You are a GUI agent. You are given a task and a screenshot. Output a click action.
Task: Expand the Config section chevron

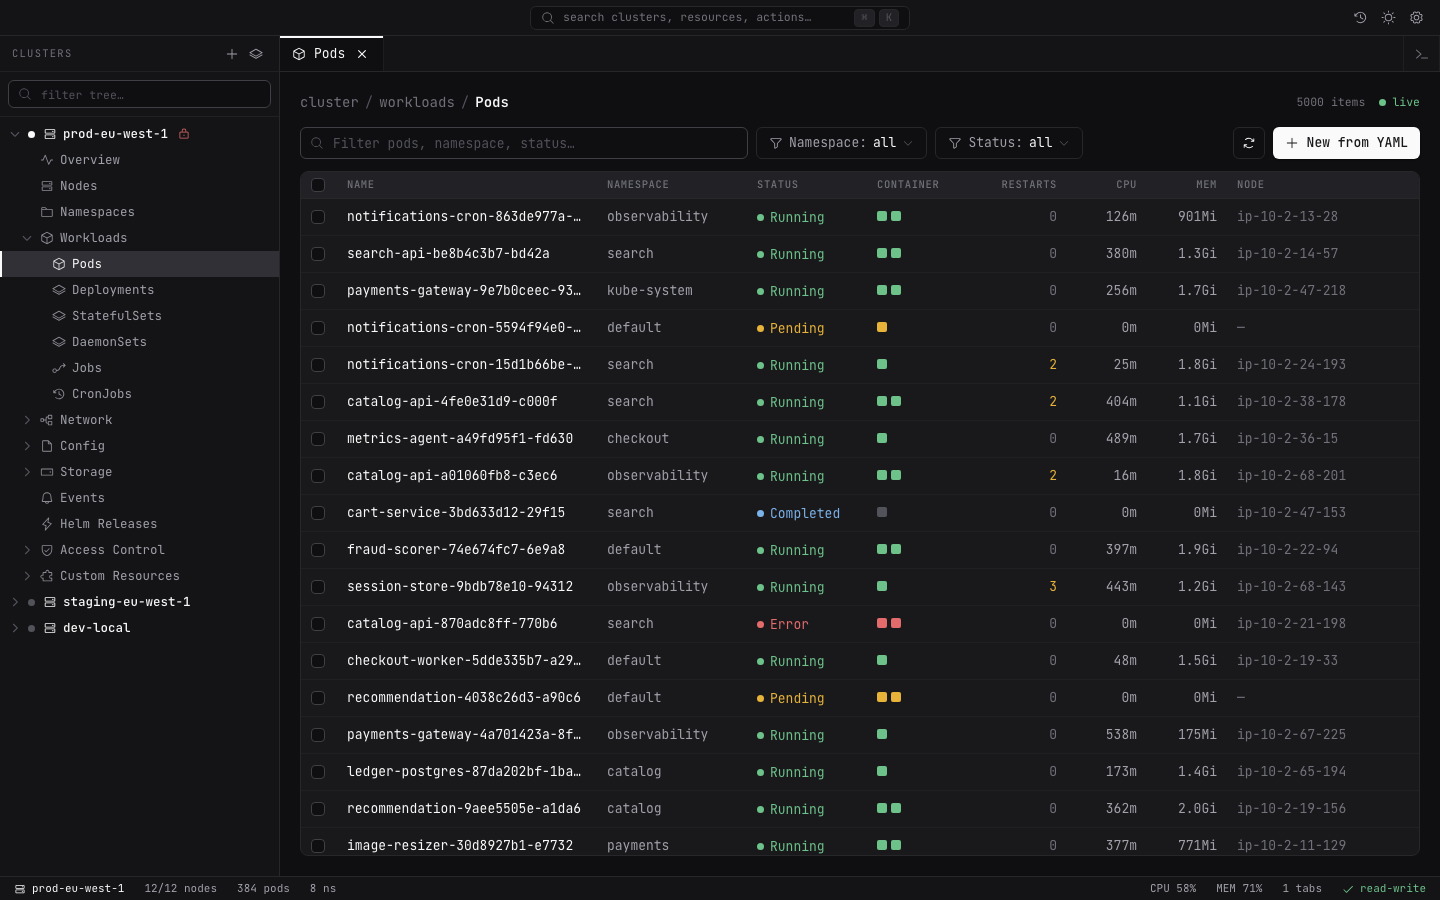[x=27, y=446]
